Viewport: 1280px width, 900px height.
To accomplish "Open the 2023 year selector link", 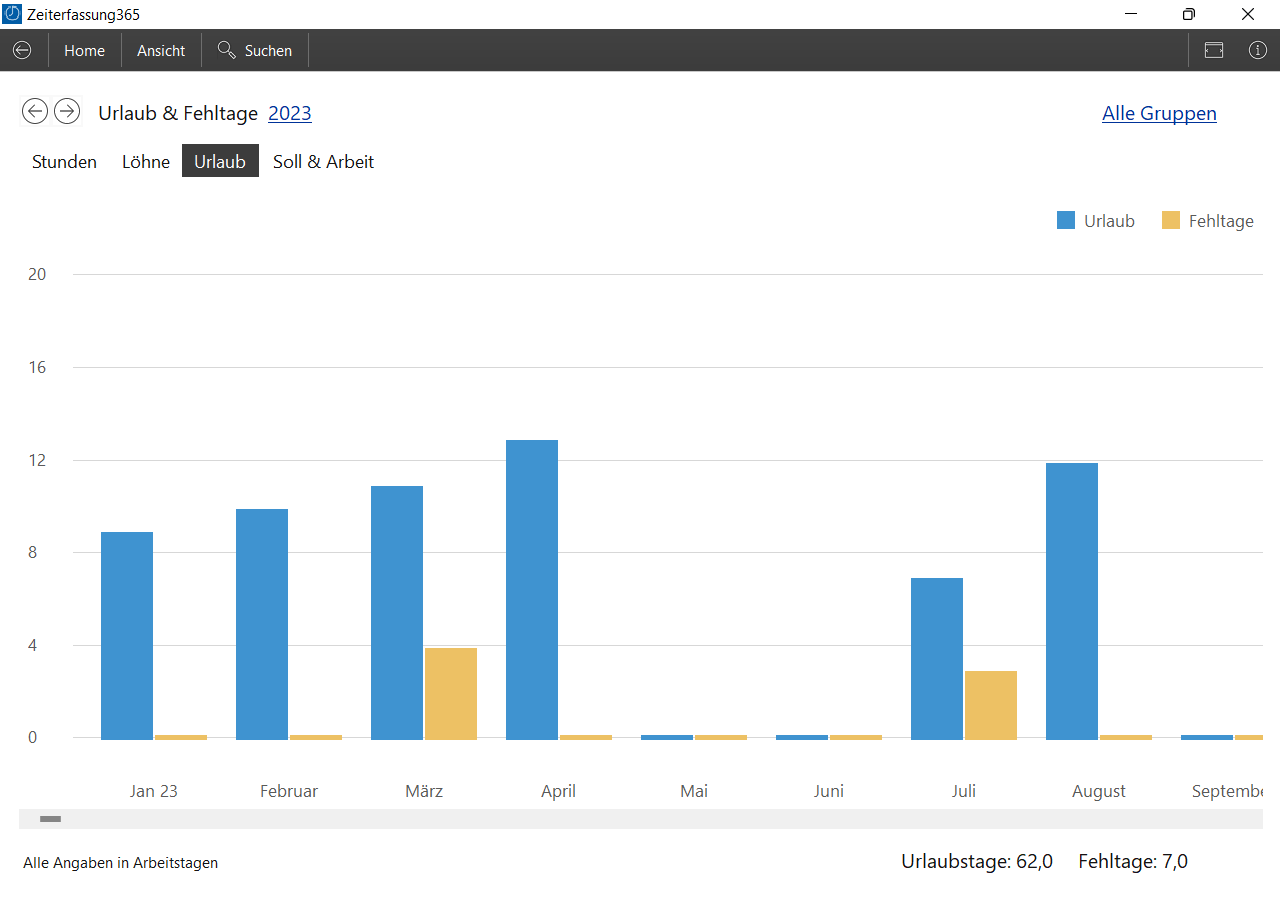I will pos(290,113).
